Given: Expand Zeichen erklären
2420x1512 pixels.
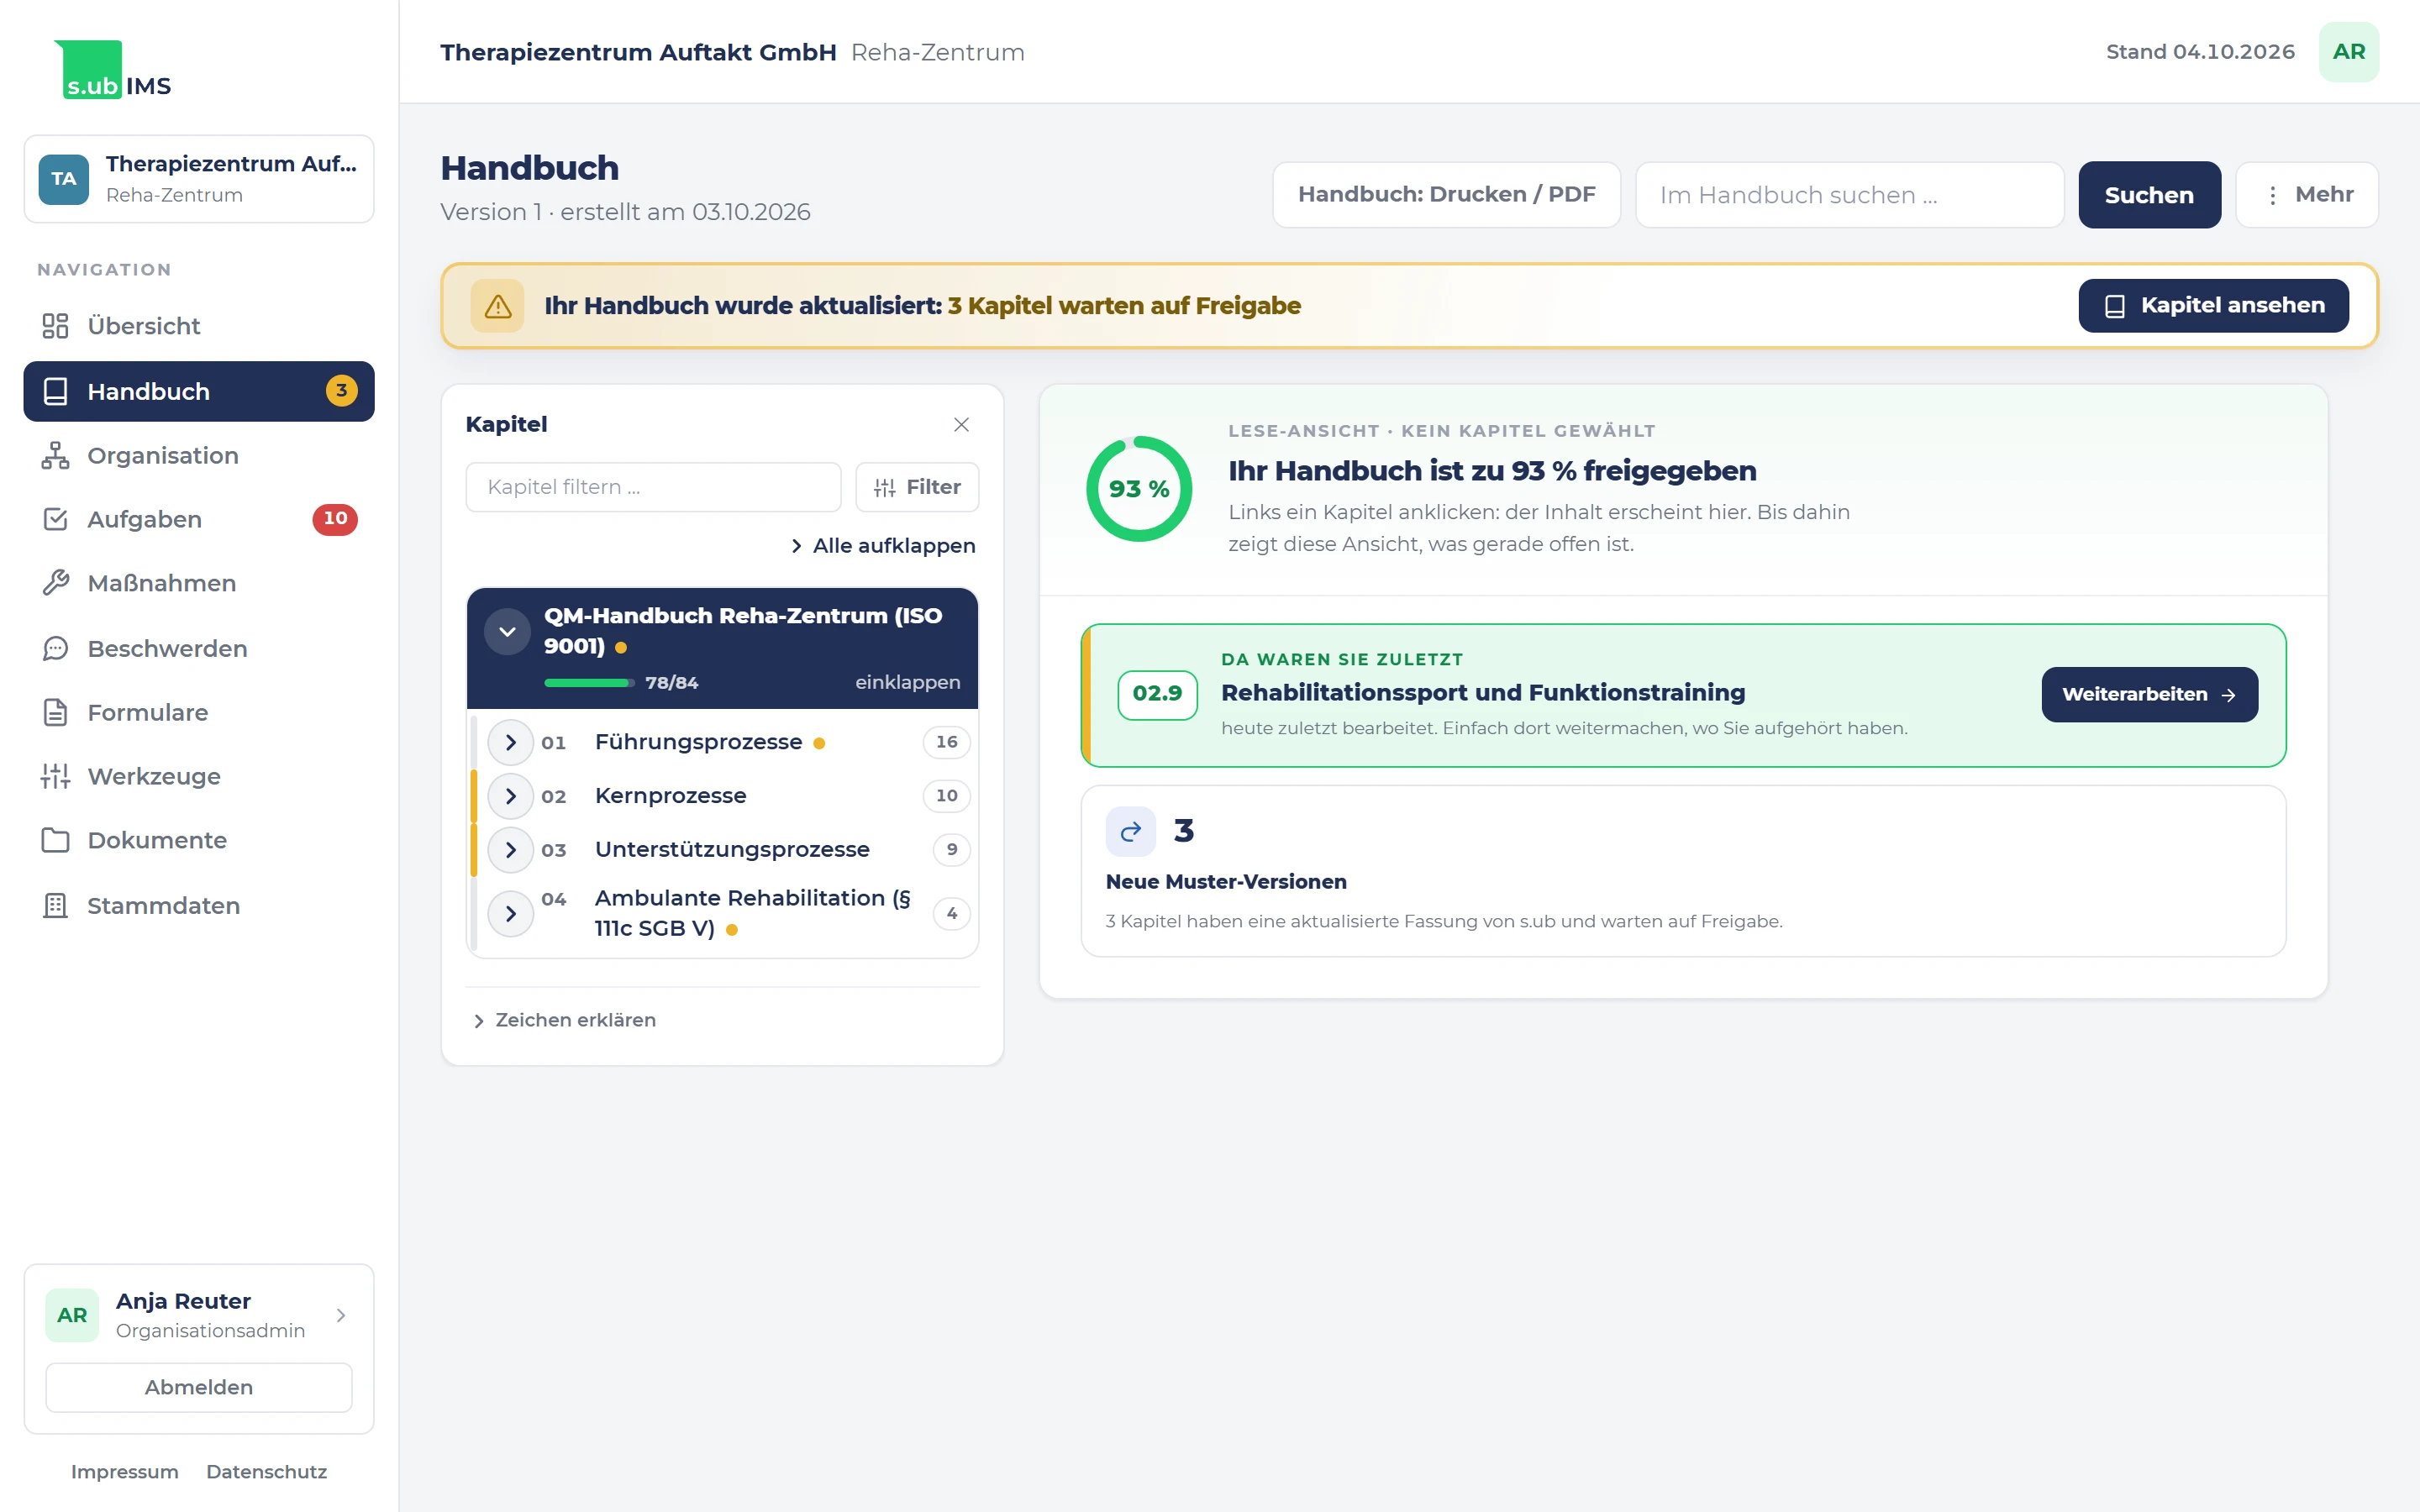Looking at the screenshot, I should click(564, 1020).
